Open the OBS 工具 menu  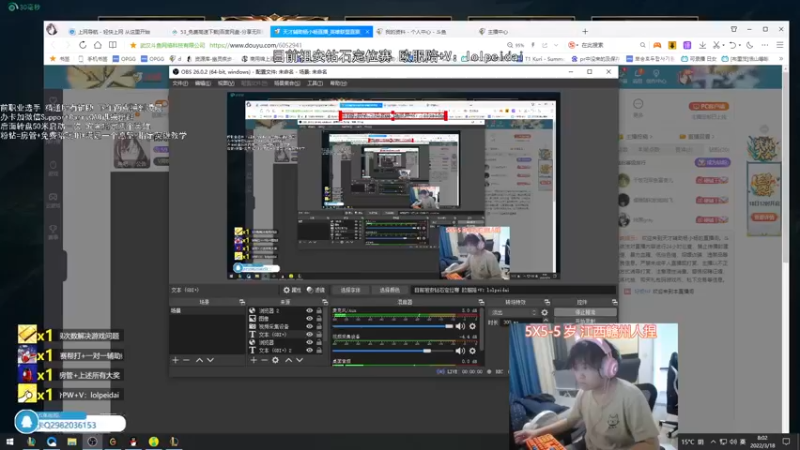pos(315,83)
